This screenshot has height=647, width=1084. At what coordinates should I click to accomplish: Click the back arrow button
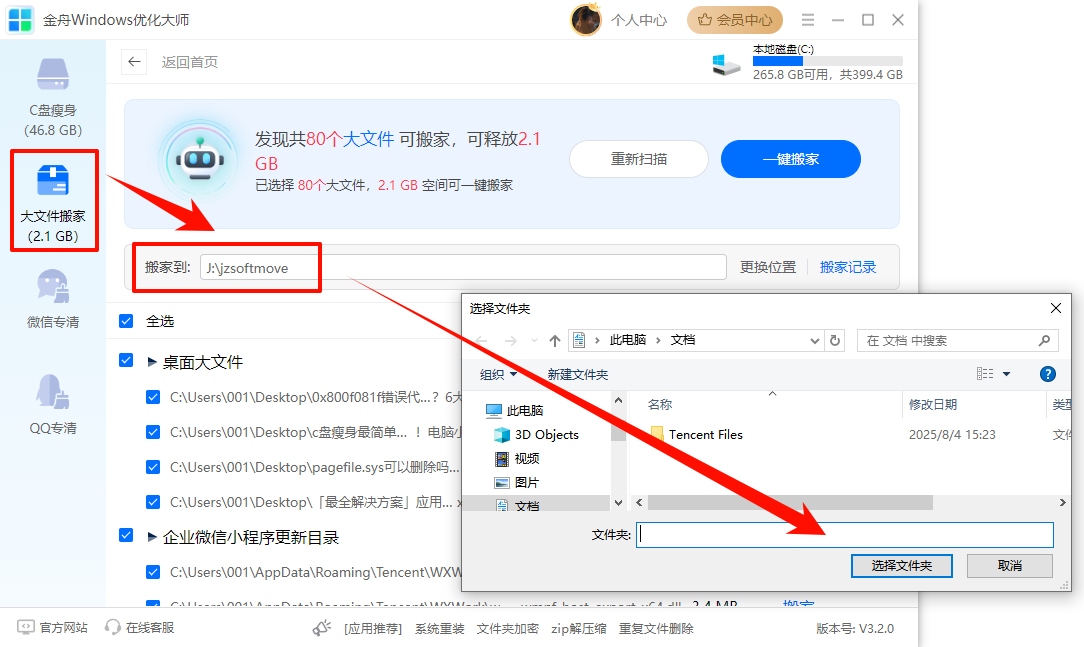tap(134, 62)
